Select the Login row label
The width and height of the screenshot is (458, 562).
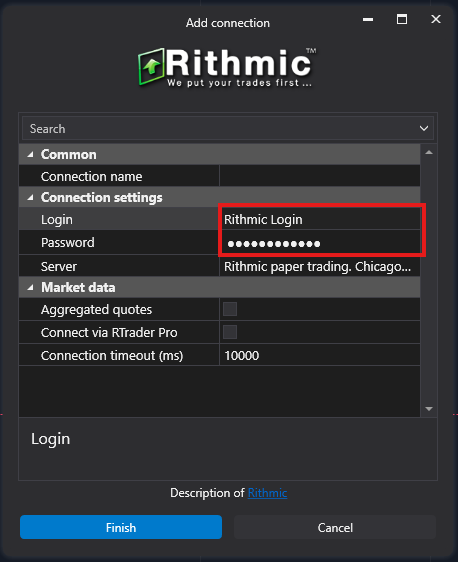tap(57, 219)
